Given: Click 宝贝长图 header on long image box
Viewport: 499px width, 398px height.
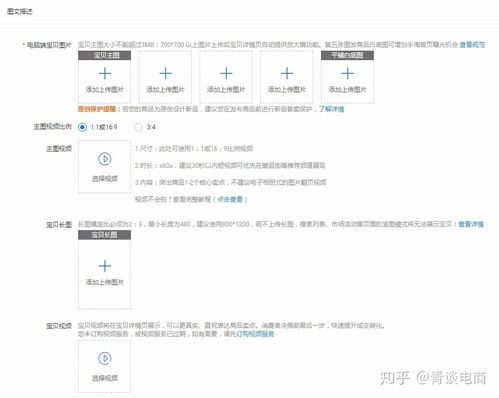Looking at the screenshot, I should pyautogui.click(x=105, y=235).
